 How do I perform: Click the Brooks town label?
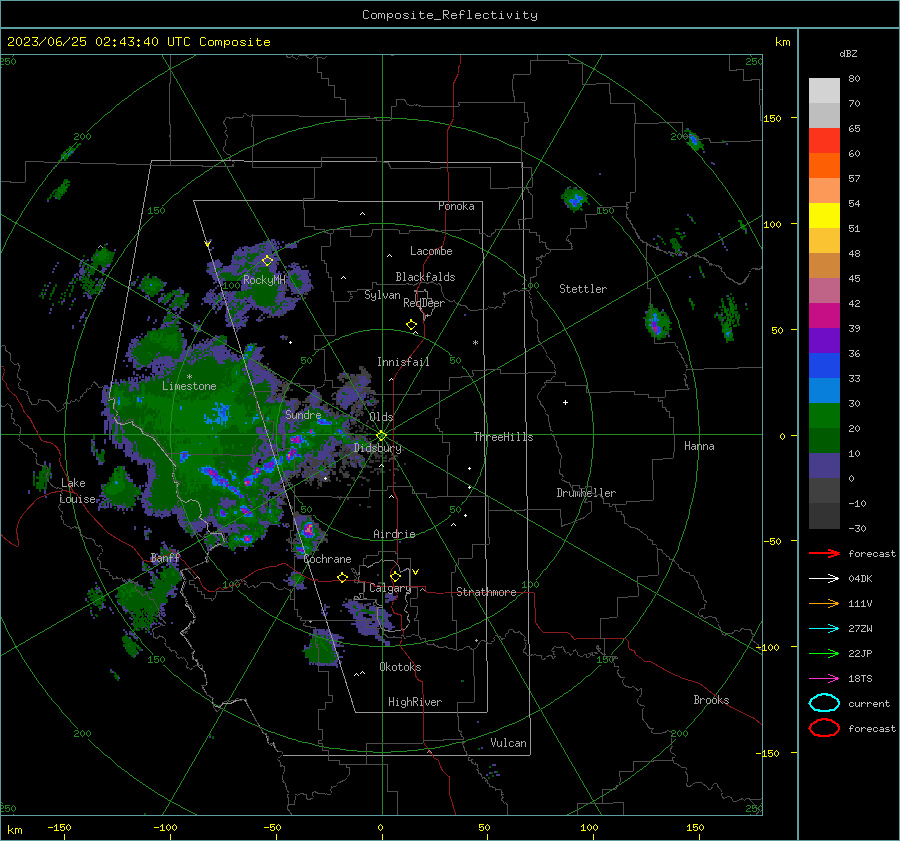[711, 700]
